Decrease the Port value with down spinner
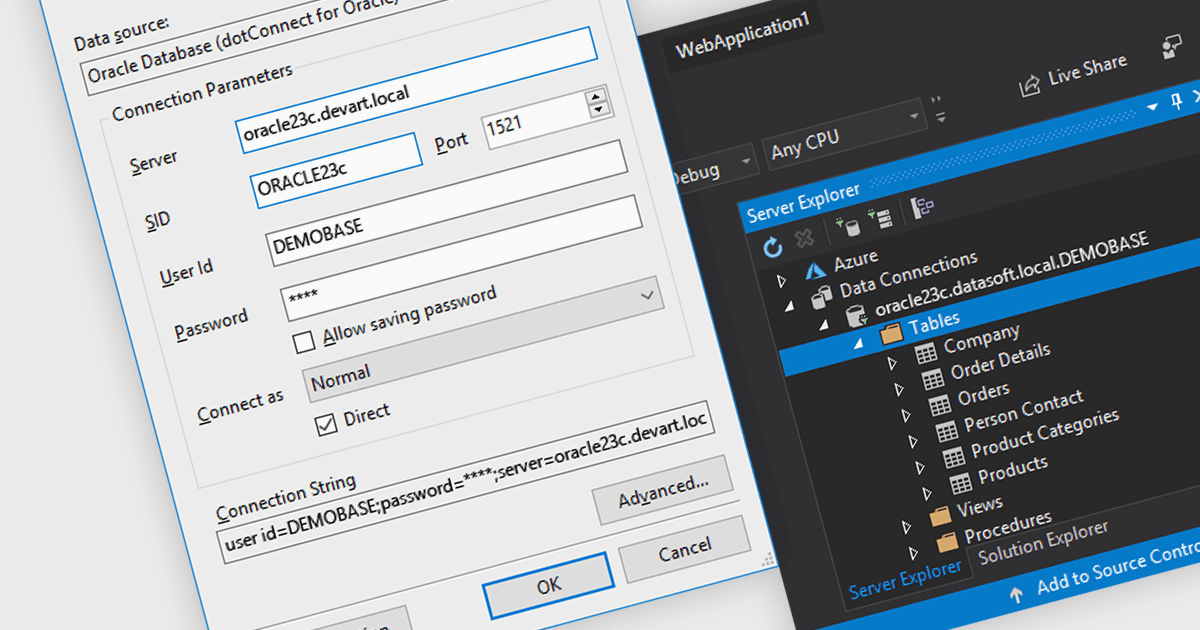 (x=599, y=109)
